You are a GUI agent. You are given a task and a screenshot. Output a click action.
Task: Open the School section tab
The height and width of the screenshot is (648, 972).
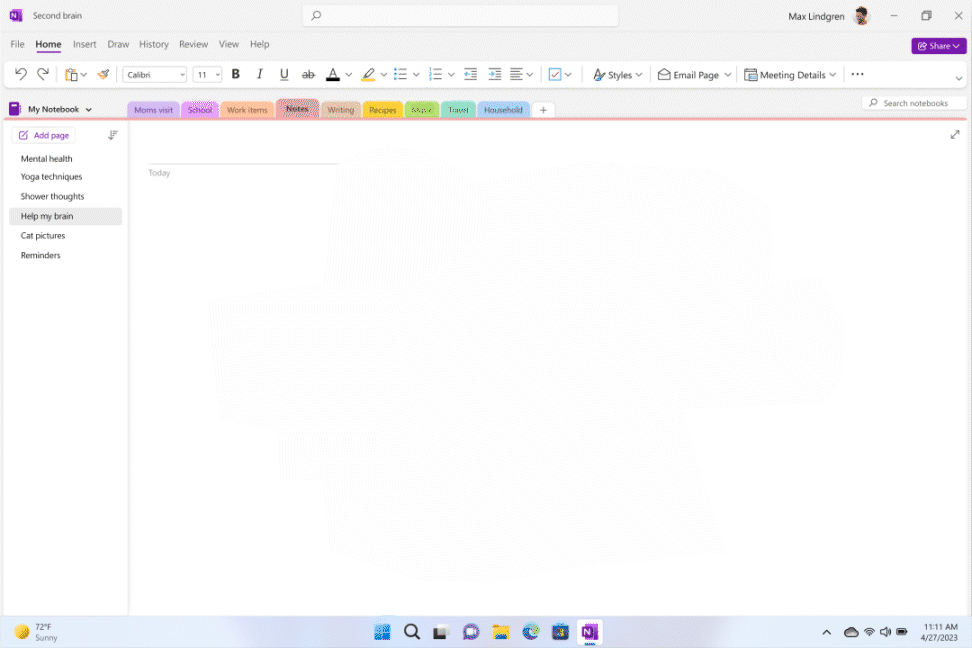200,110
